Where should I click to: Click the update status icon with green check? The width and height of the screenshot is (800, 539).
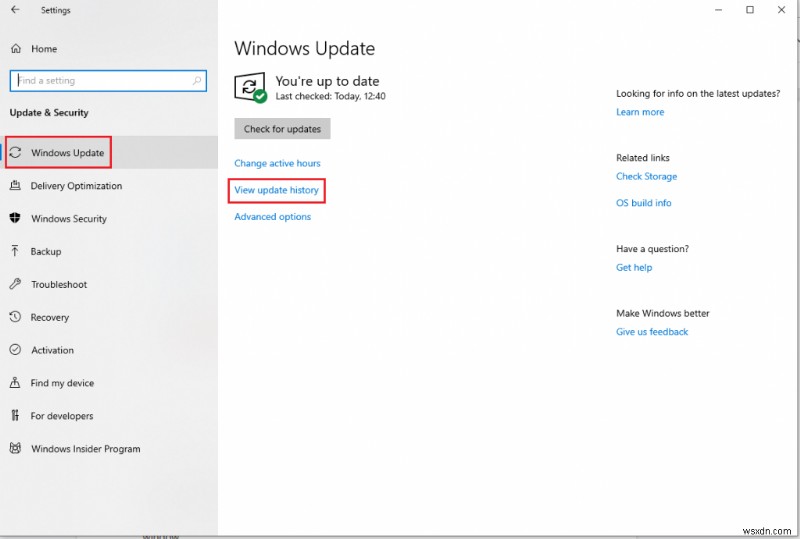[x=250, y=87]
